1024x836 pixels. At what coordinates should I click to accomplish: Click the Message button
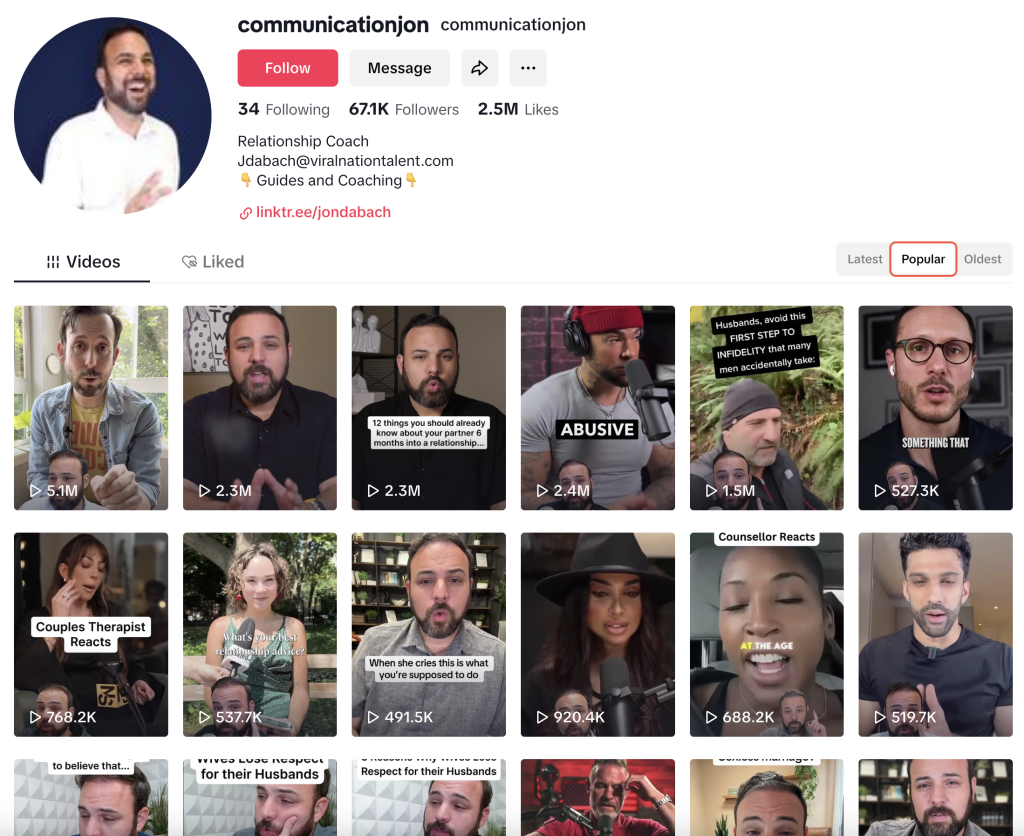point(399,68)
